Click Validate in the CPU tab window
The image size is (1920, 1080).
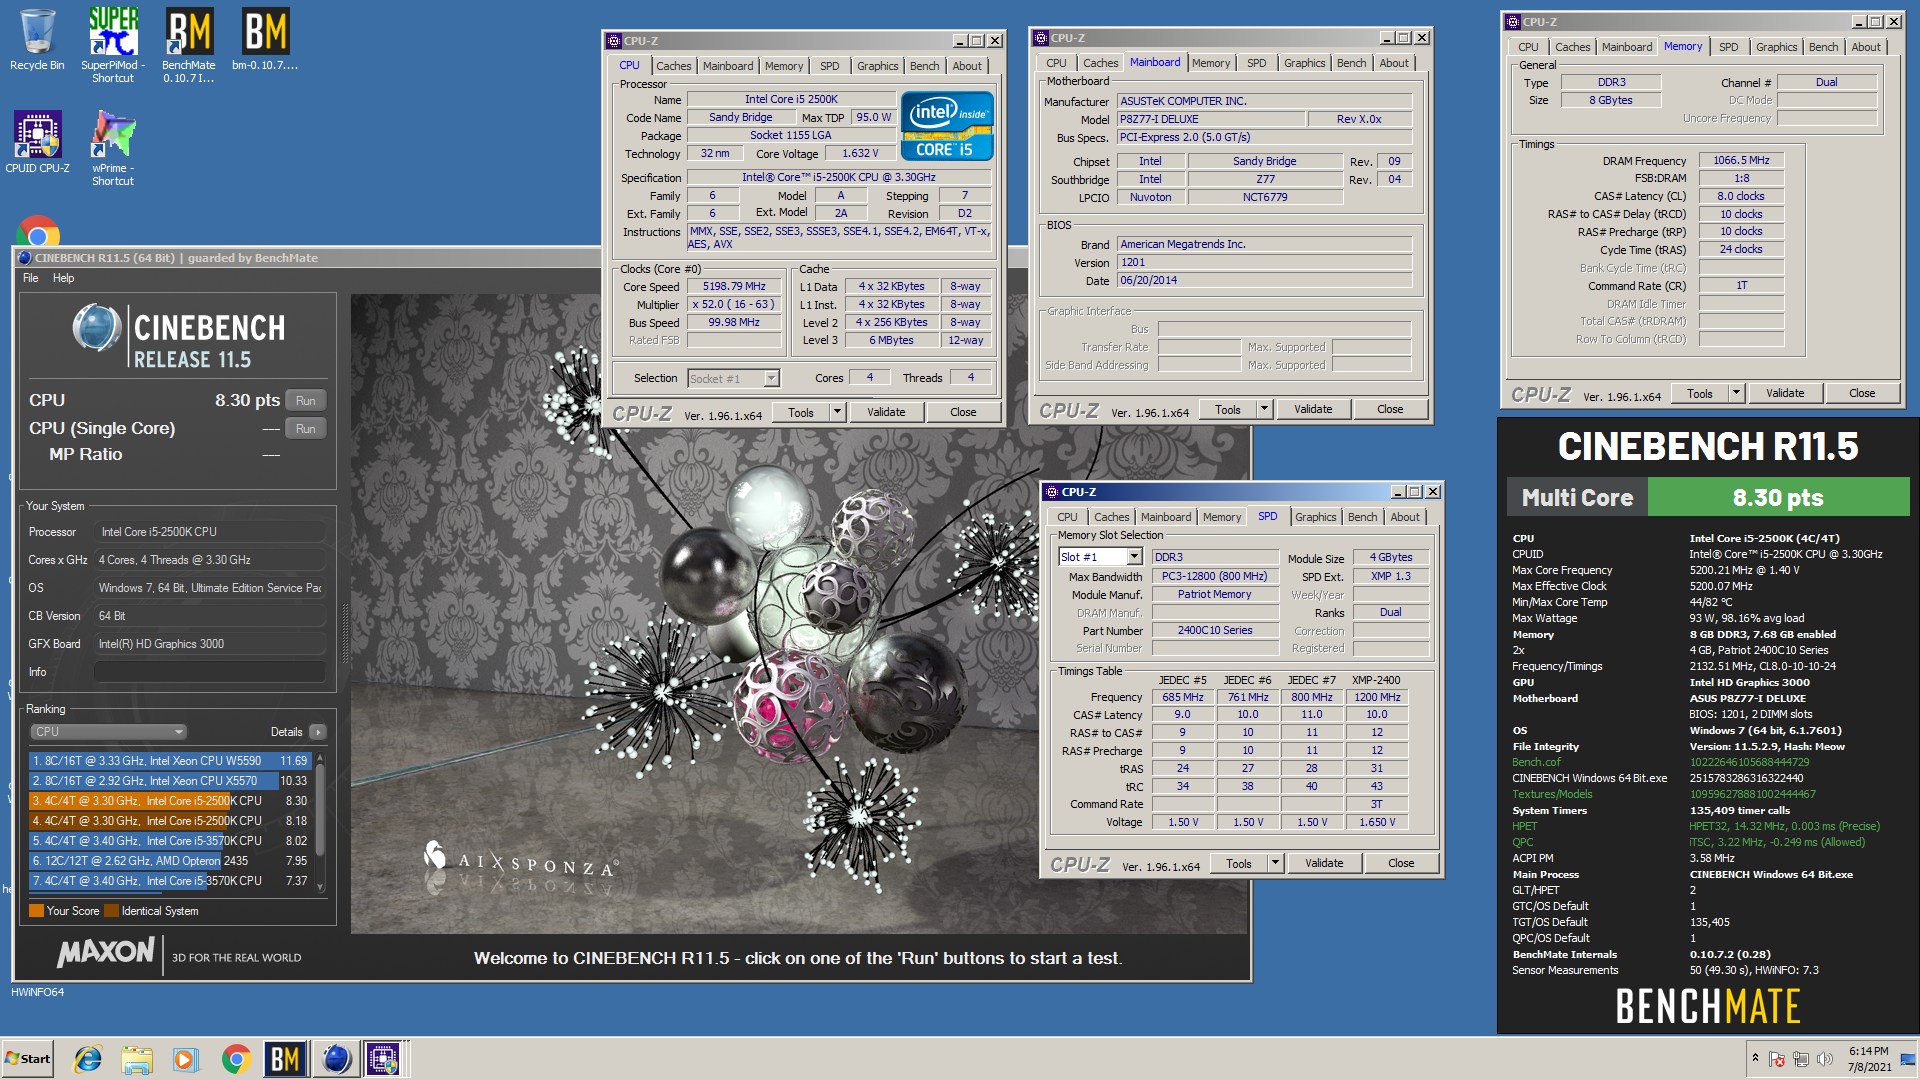tap(886, 412)
